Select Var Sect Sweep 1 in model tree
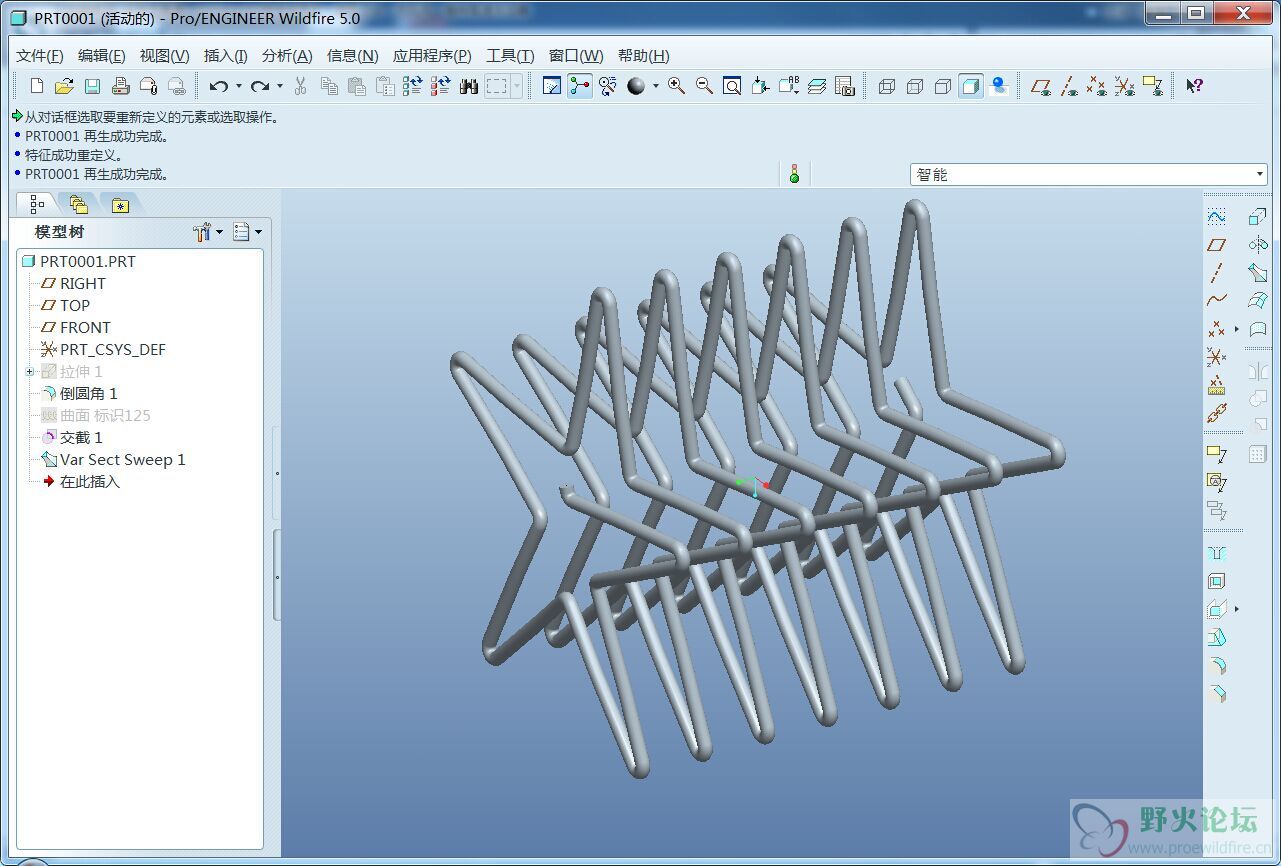The image size is (1281, 866). tap(122, 460)
